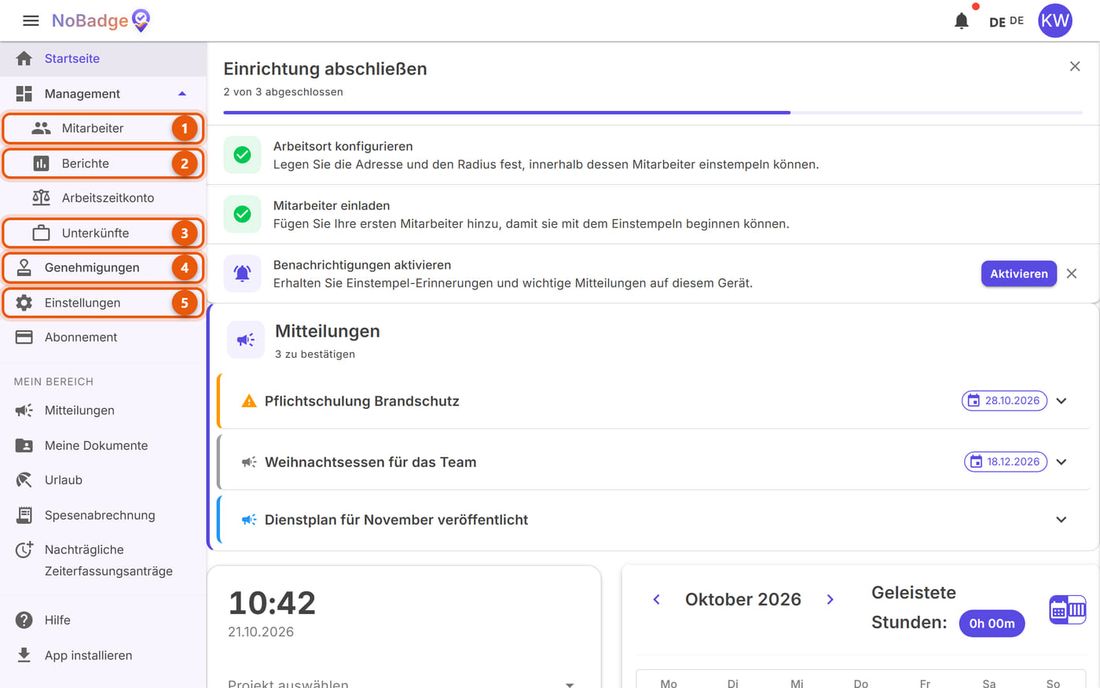Screen dimensions: 1100x688
Task: Click the Management dashboard icon
Action: click(24, 93)
